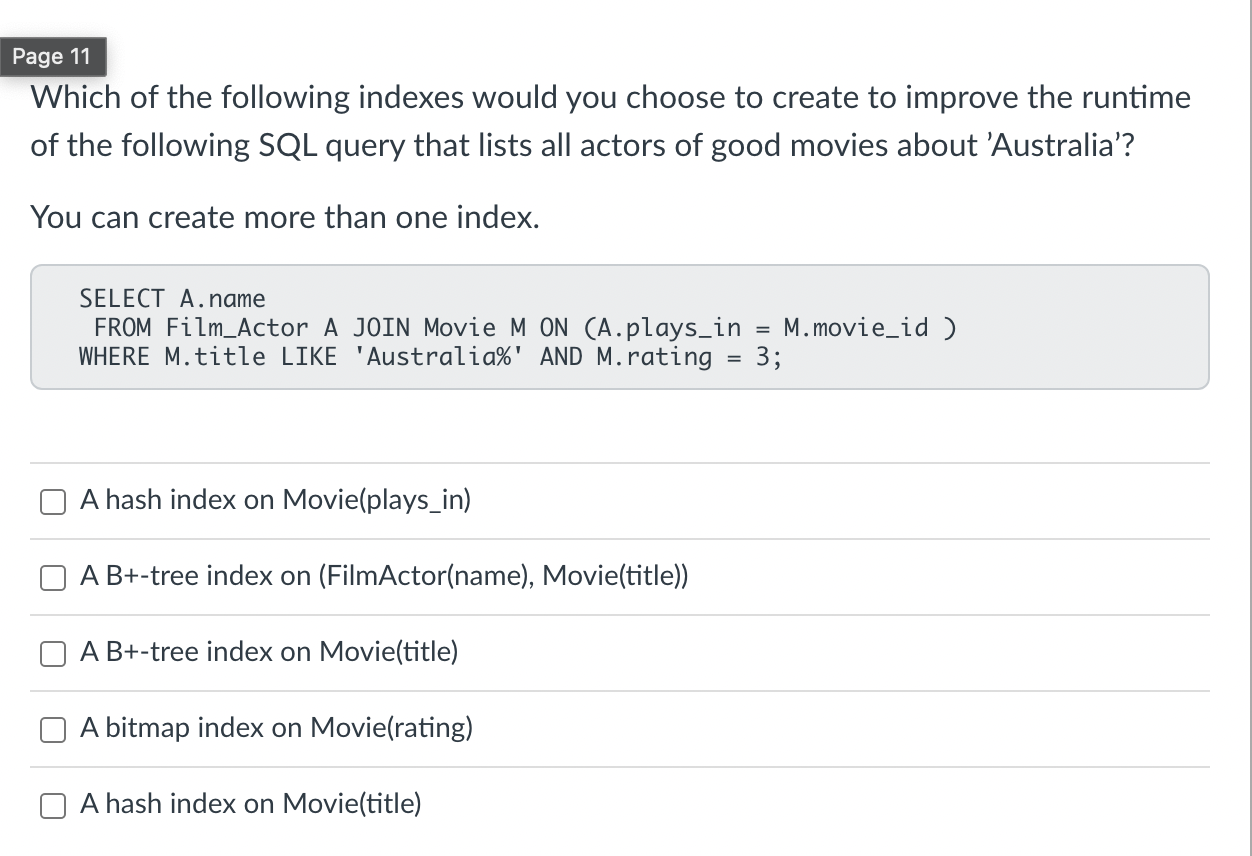This screenshot has width=1252, height=856.
Task: Click 'You can create more than one index.' text
Action: coord(285,217)
